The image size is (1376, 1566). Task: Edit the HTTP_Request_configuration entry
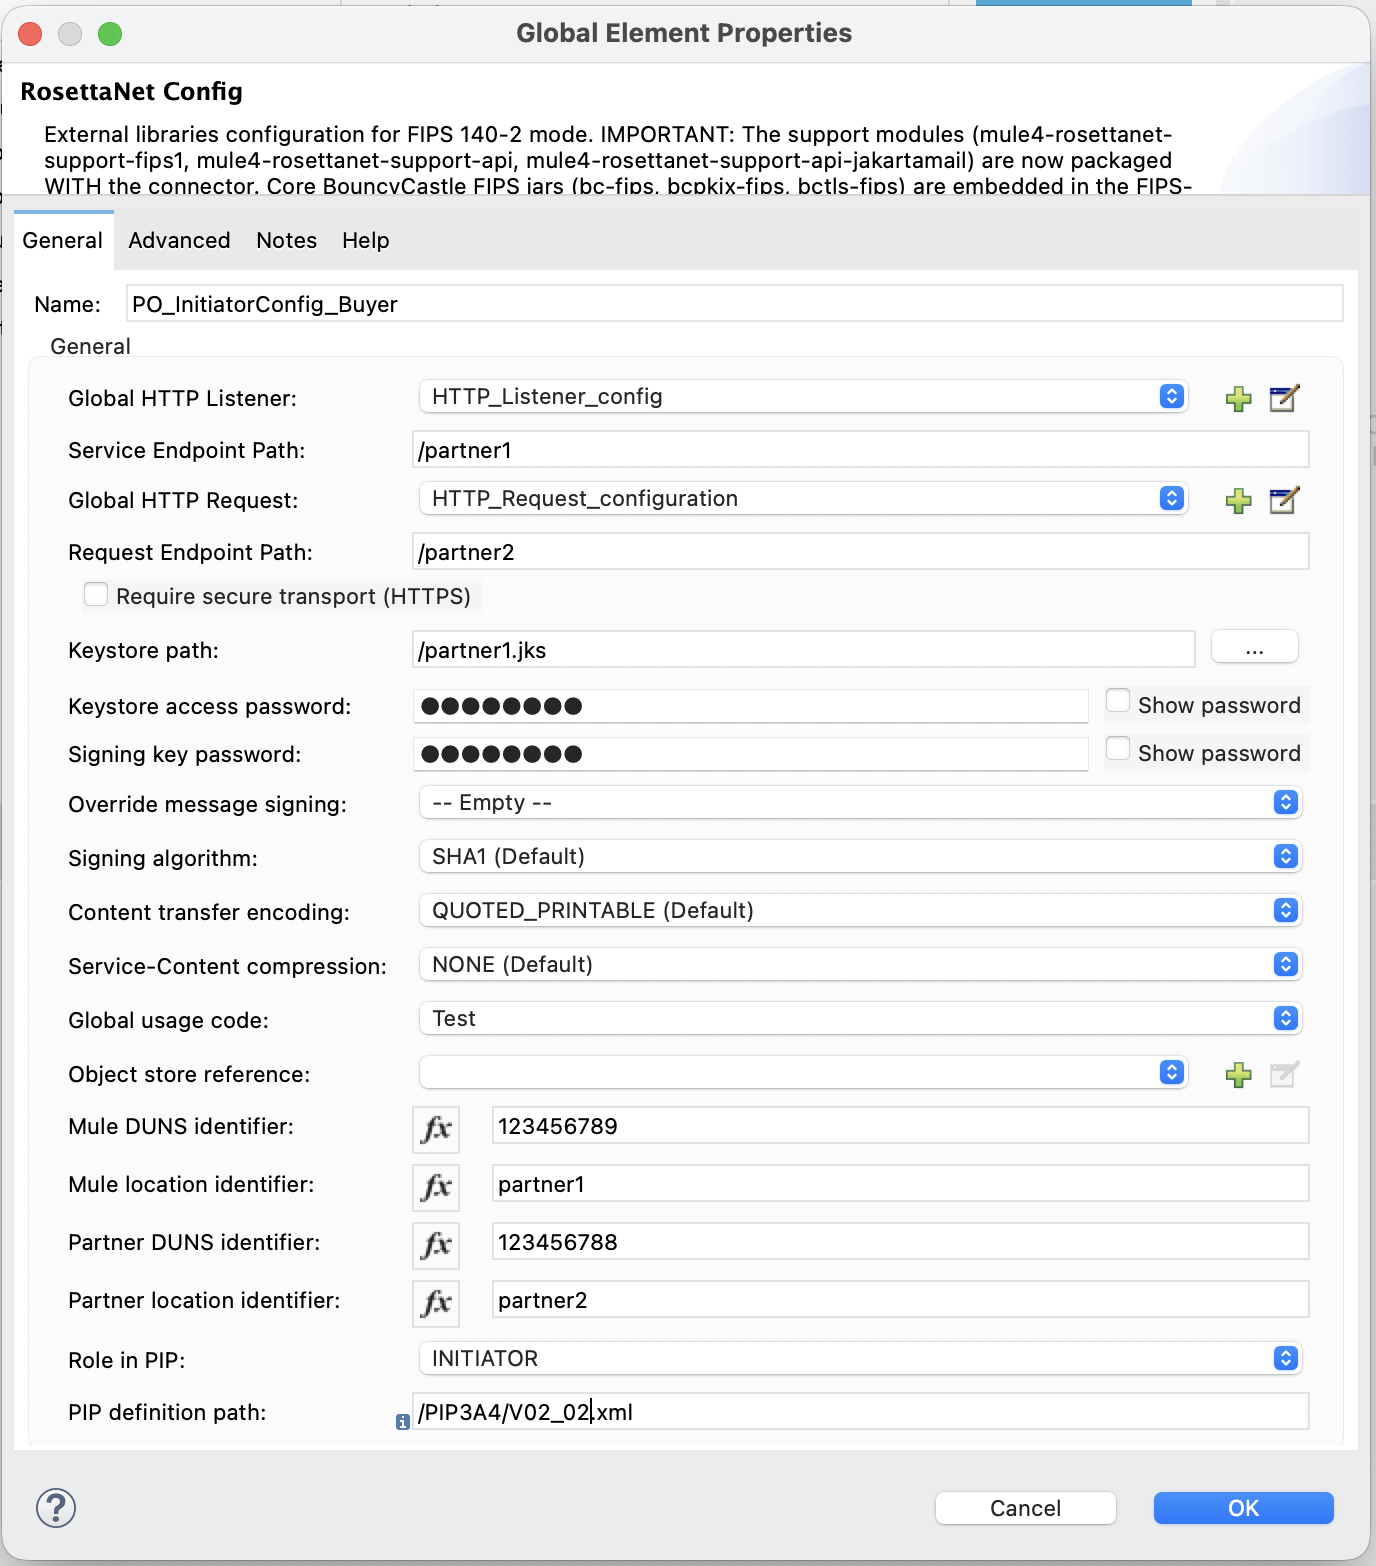[x=1284, y=500]
